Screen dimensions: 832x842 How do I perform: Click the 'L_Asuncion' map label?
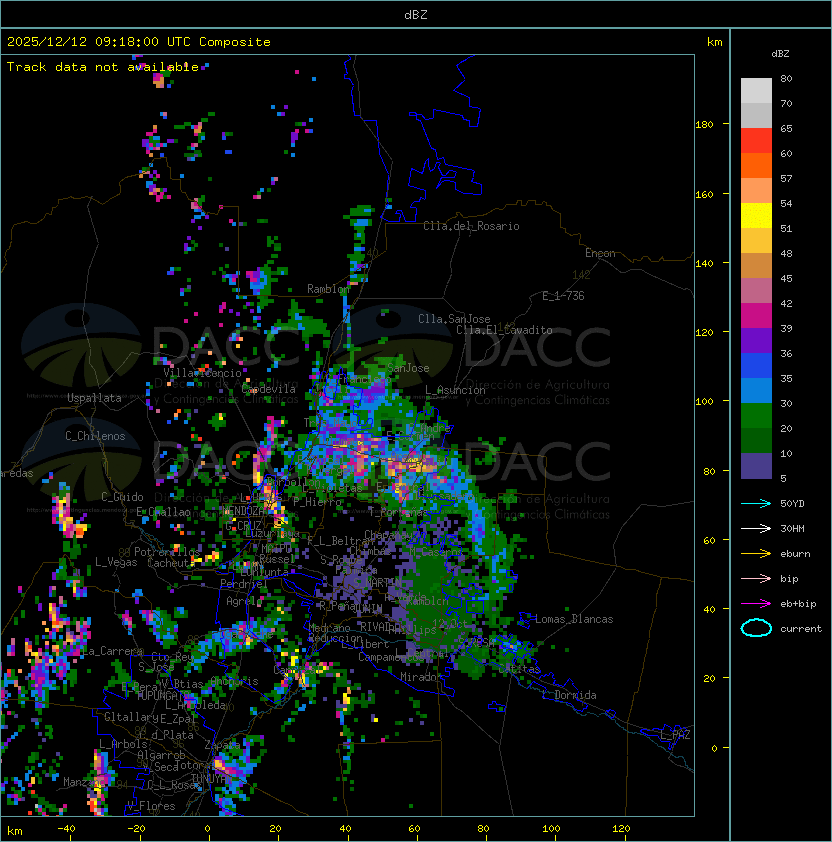coord(455,390)
